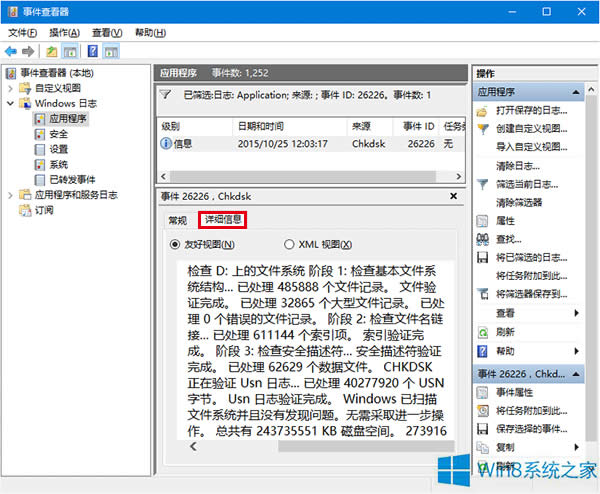Click the info icon in the 信息 row
The image size is (600, 494).
click(x=166, y=143)
